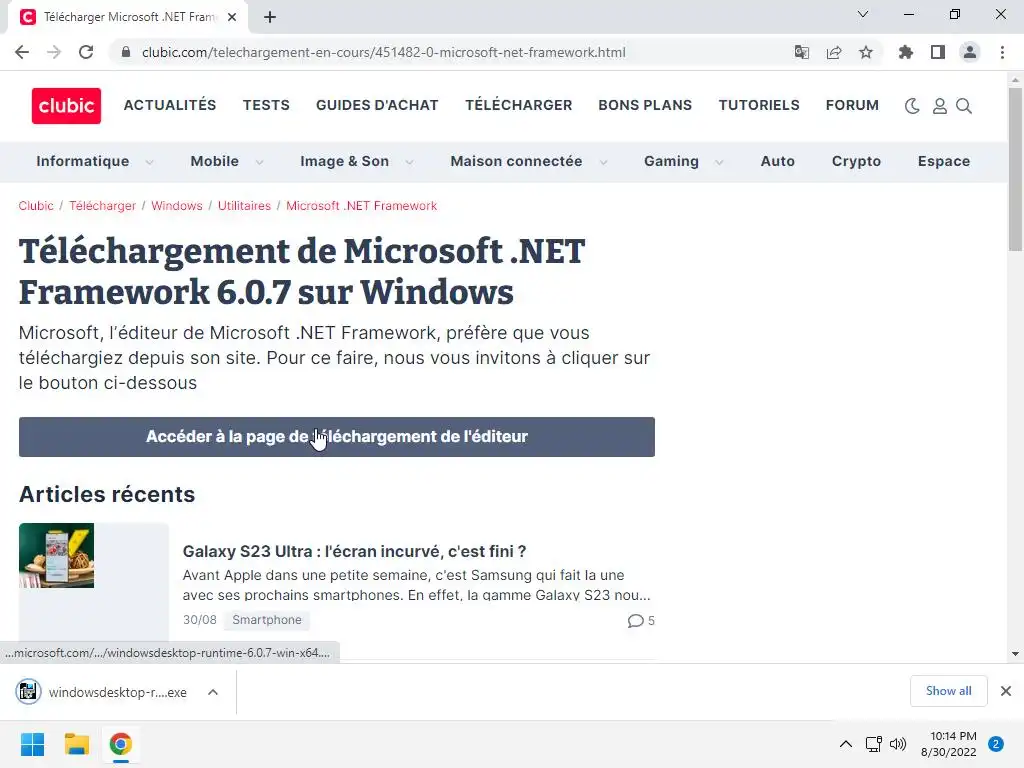Open the Auto category
Viewport: 1024px width, 768px height.
pos(777,161)
